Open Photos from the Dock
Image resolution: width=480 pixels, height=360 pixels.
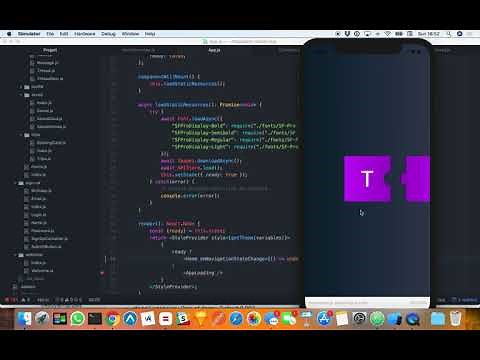254,319
